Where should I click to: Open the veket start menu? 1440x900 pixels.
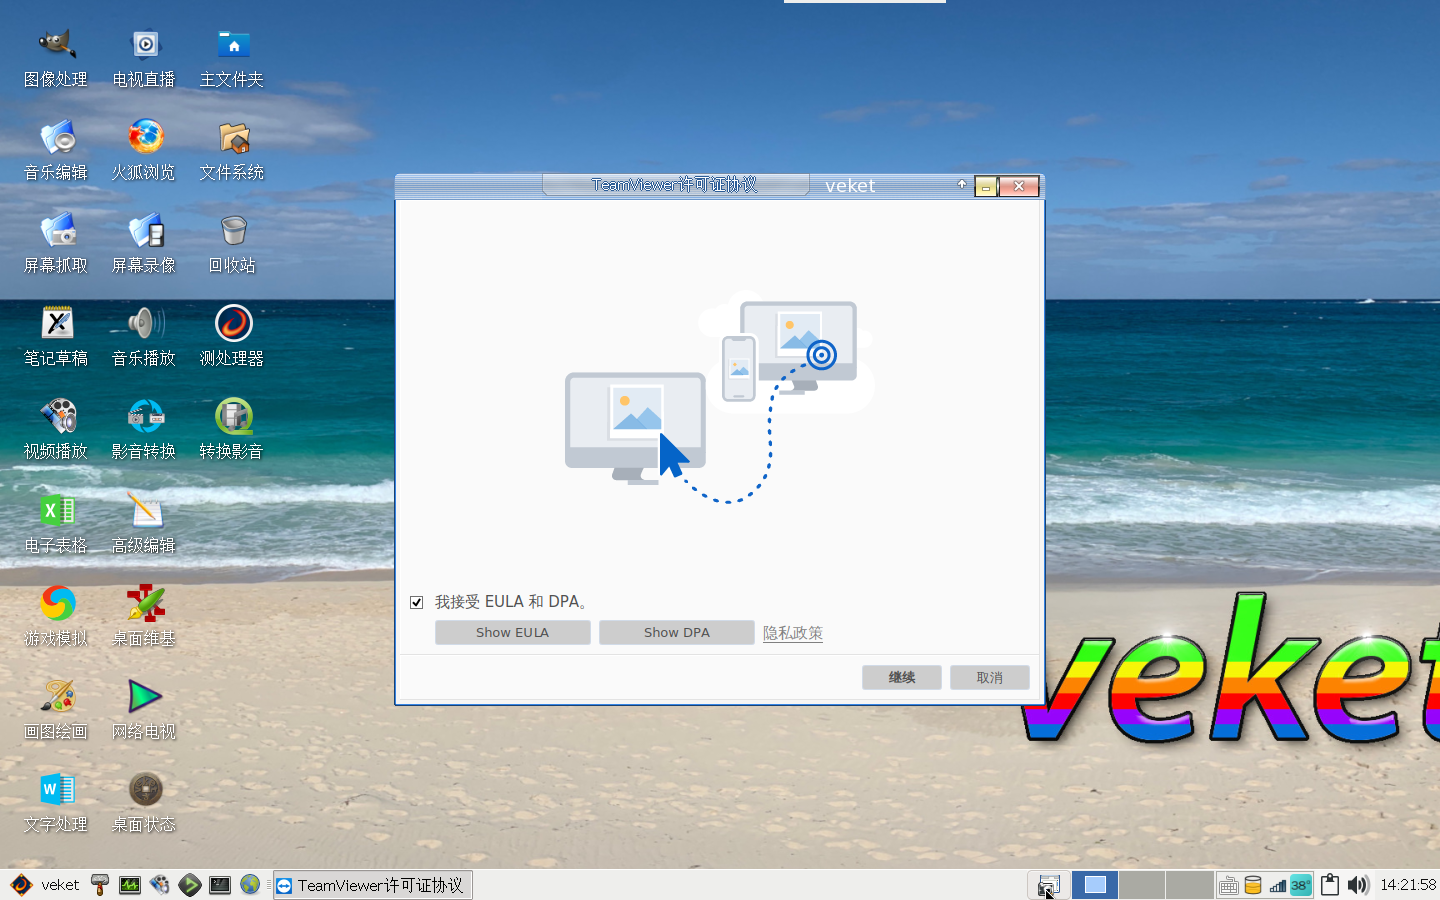tap(45, 885)
